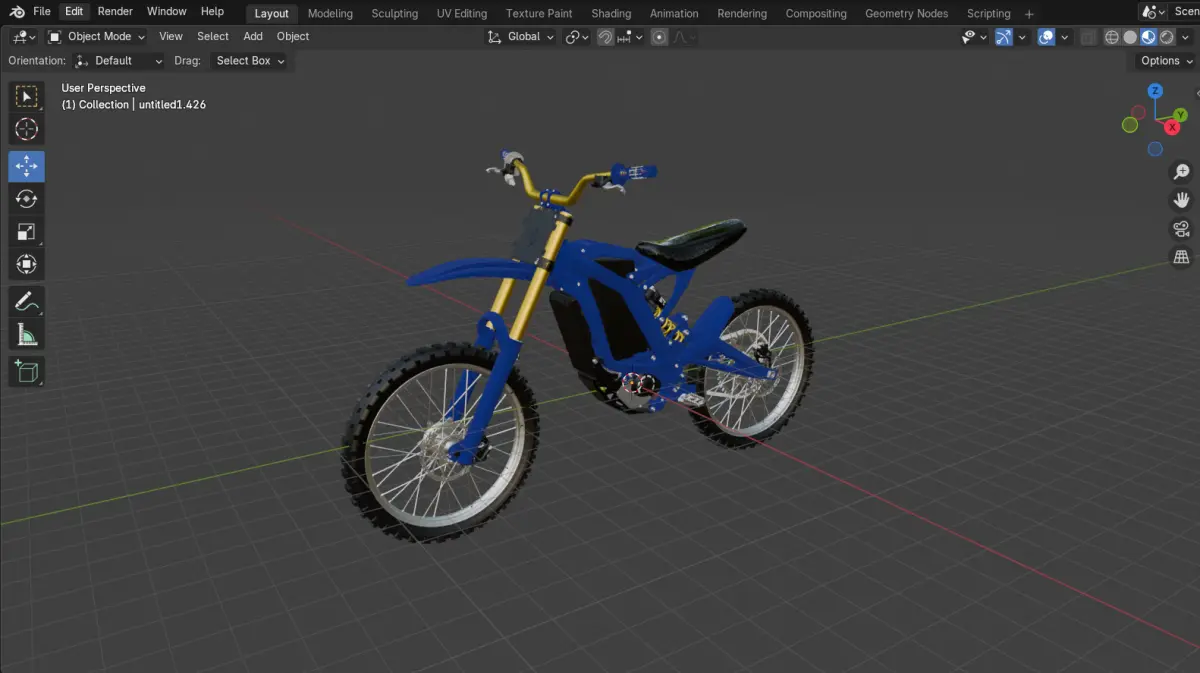Switch to material preview shading
The width and height of the screenshot is (1200, 673).
[1148, 37]
